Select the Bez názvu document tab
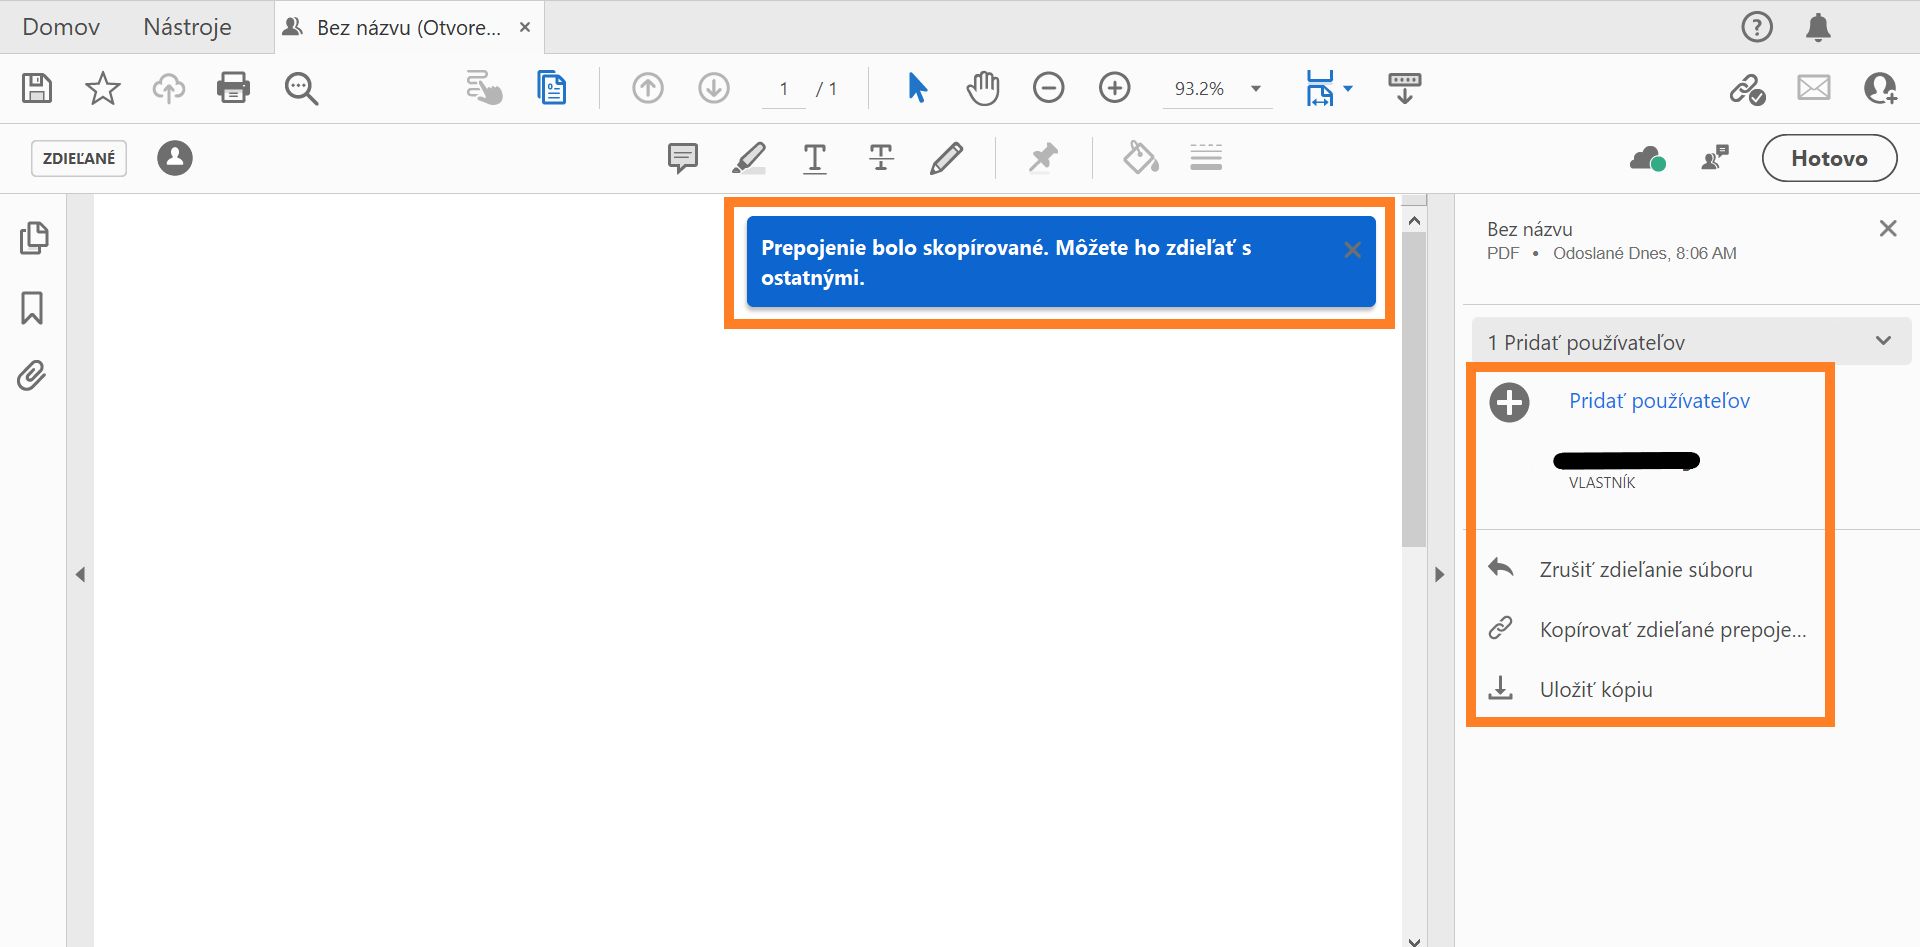Image resolution: width=1920 pixels, height=947 pixels. (x=409, y=27)
